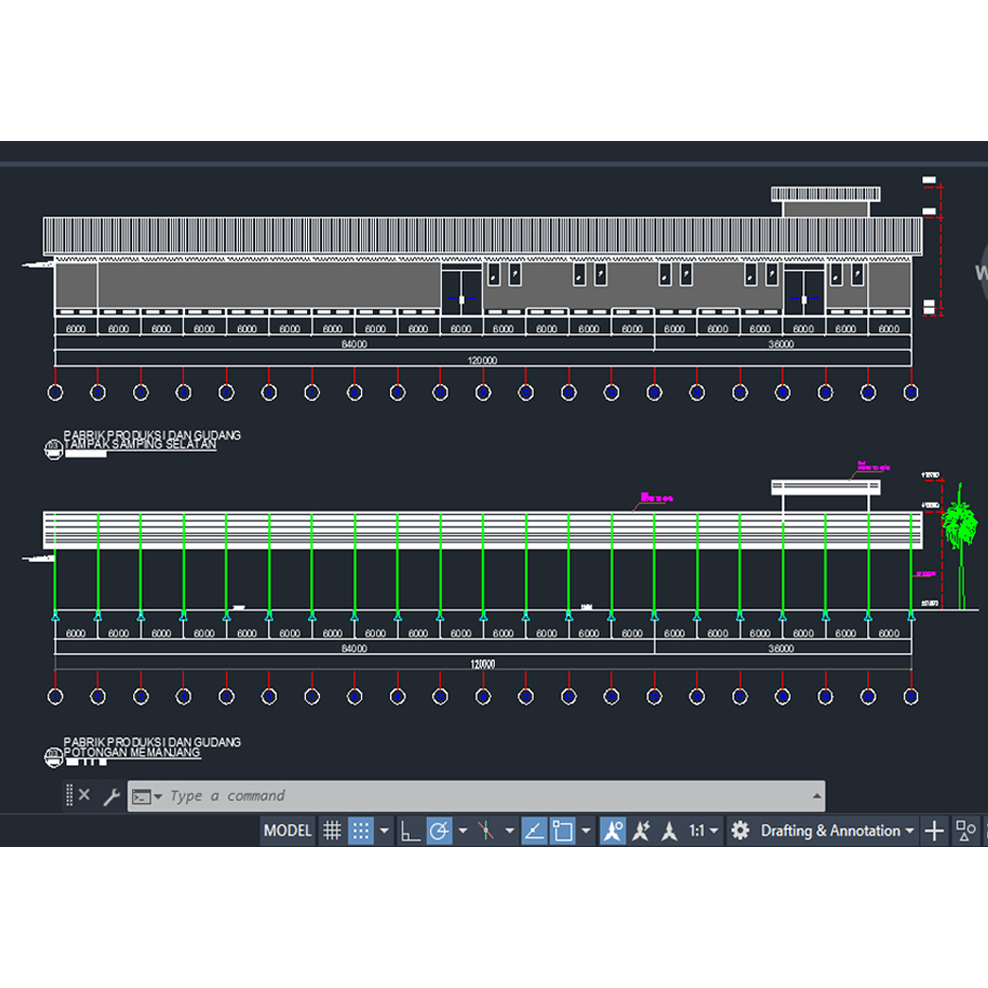Toggle isometric drafting icon
Viewport: 988px width, 988px height.
click(486, 830)
